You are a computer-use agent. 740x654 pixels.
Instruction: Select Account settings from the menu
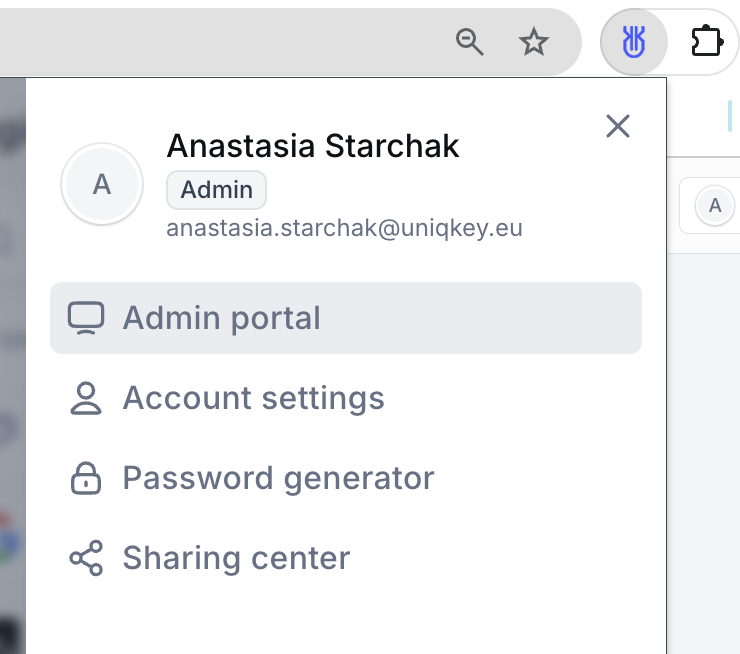[x=346, y=398]
